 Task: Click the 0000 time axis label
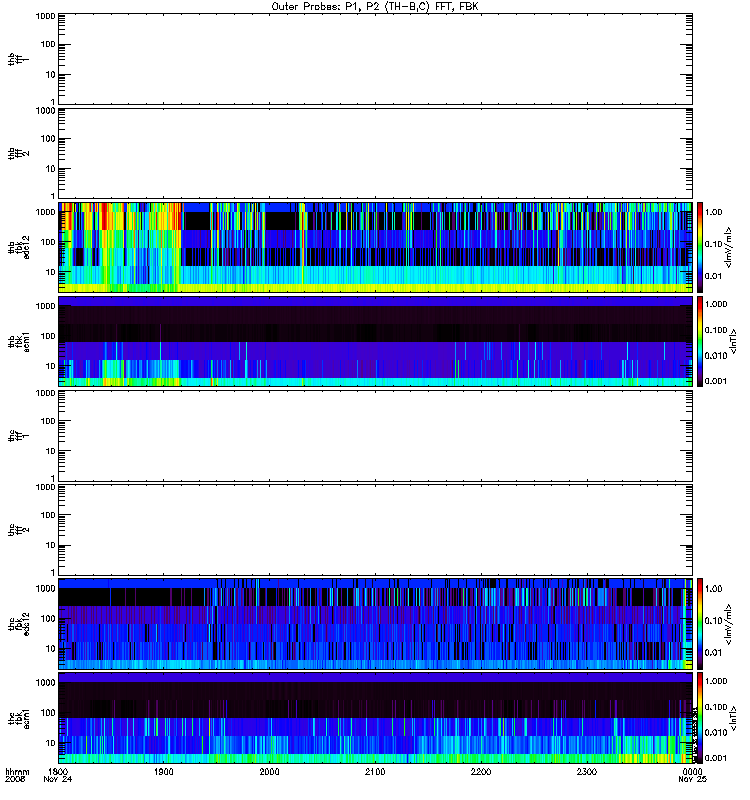pos(692,771)
